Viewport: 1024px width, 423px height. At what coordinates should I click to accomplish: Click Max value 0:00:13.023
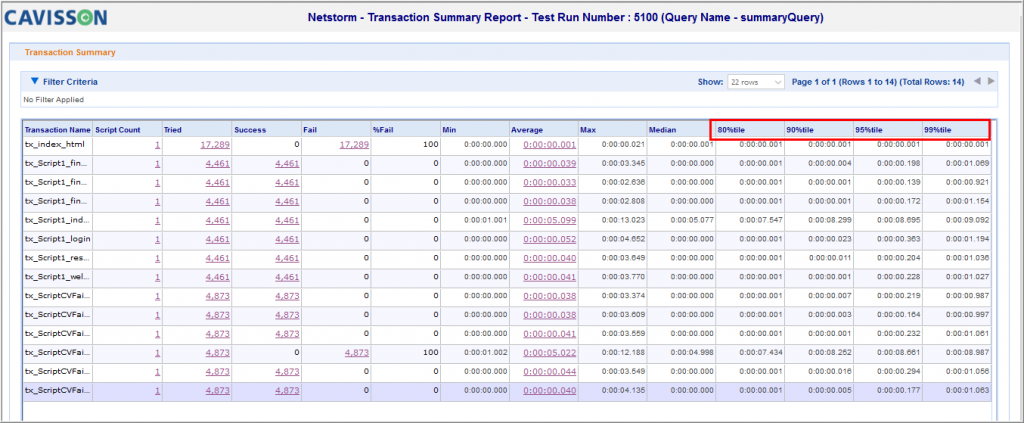click(624, 221)
